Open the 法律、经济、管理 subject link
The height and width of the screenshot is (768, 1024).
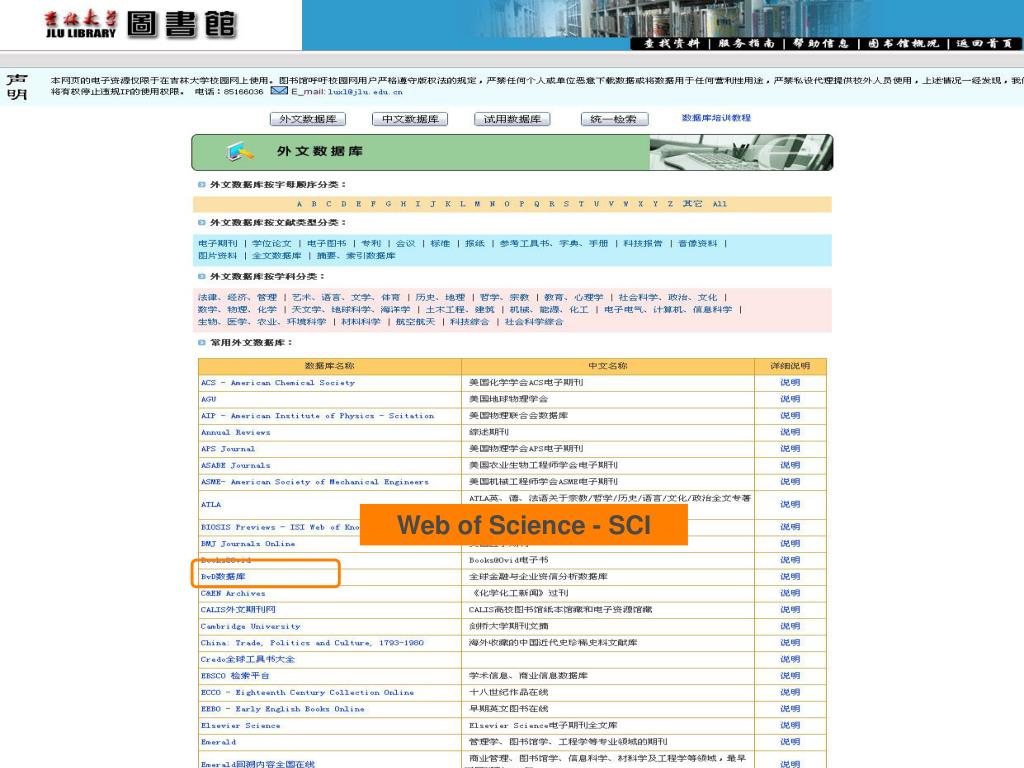click(x=238, y=297)
